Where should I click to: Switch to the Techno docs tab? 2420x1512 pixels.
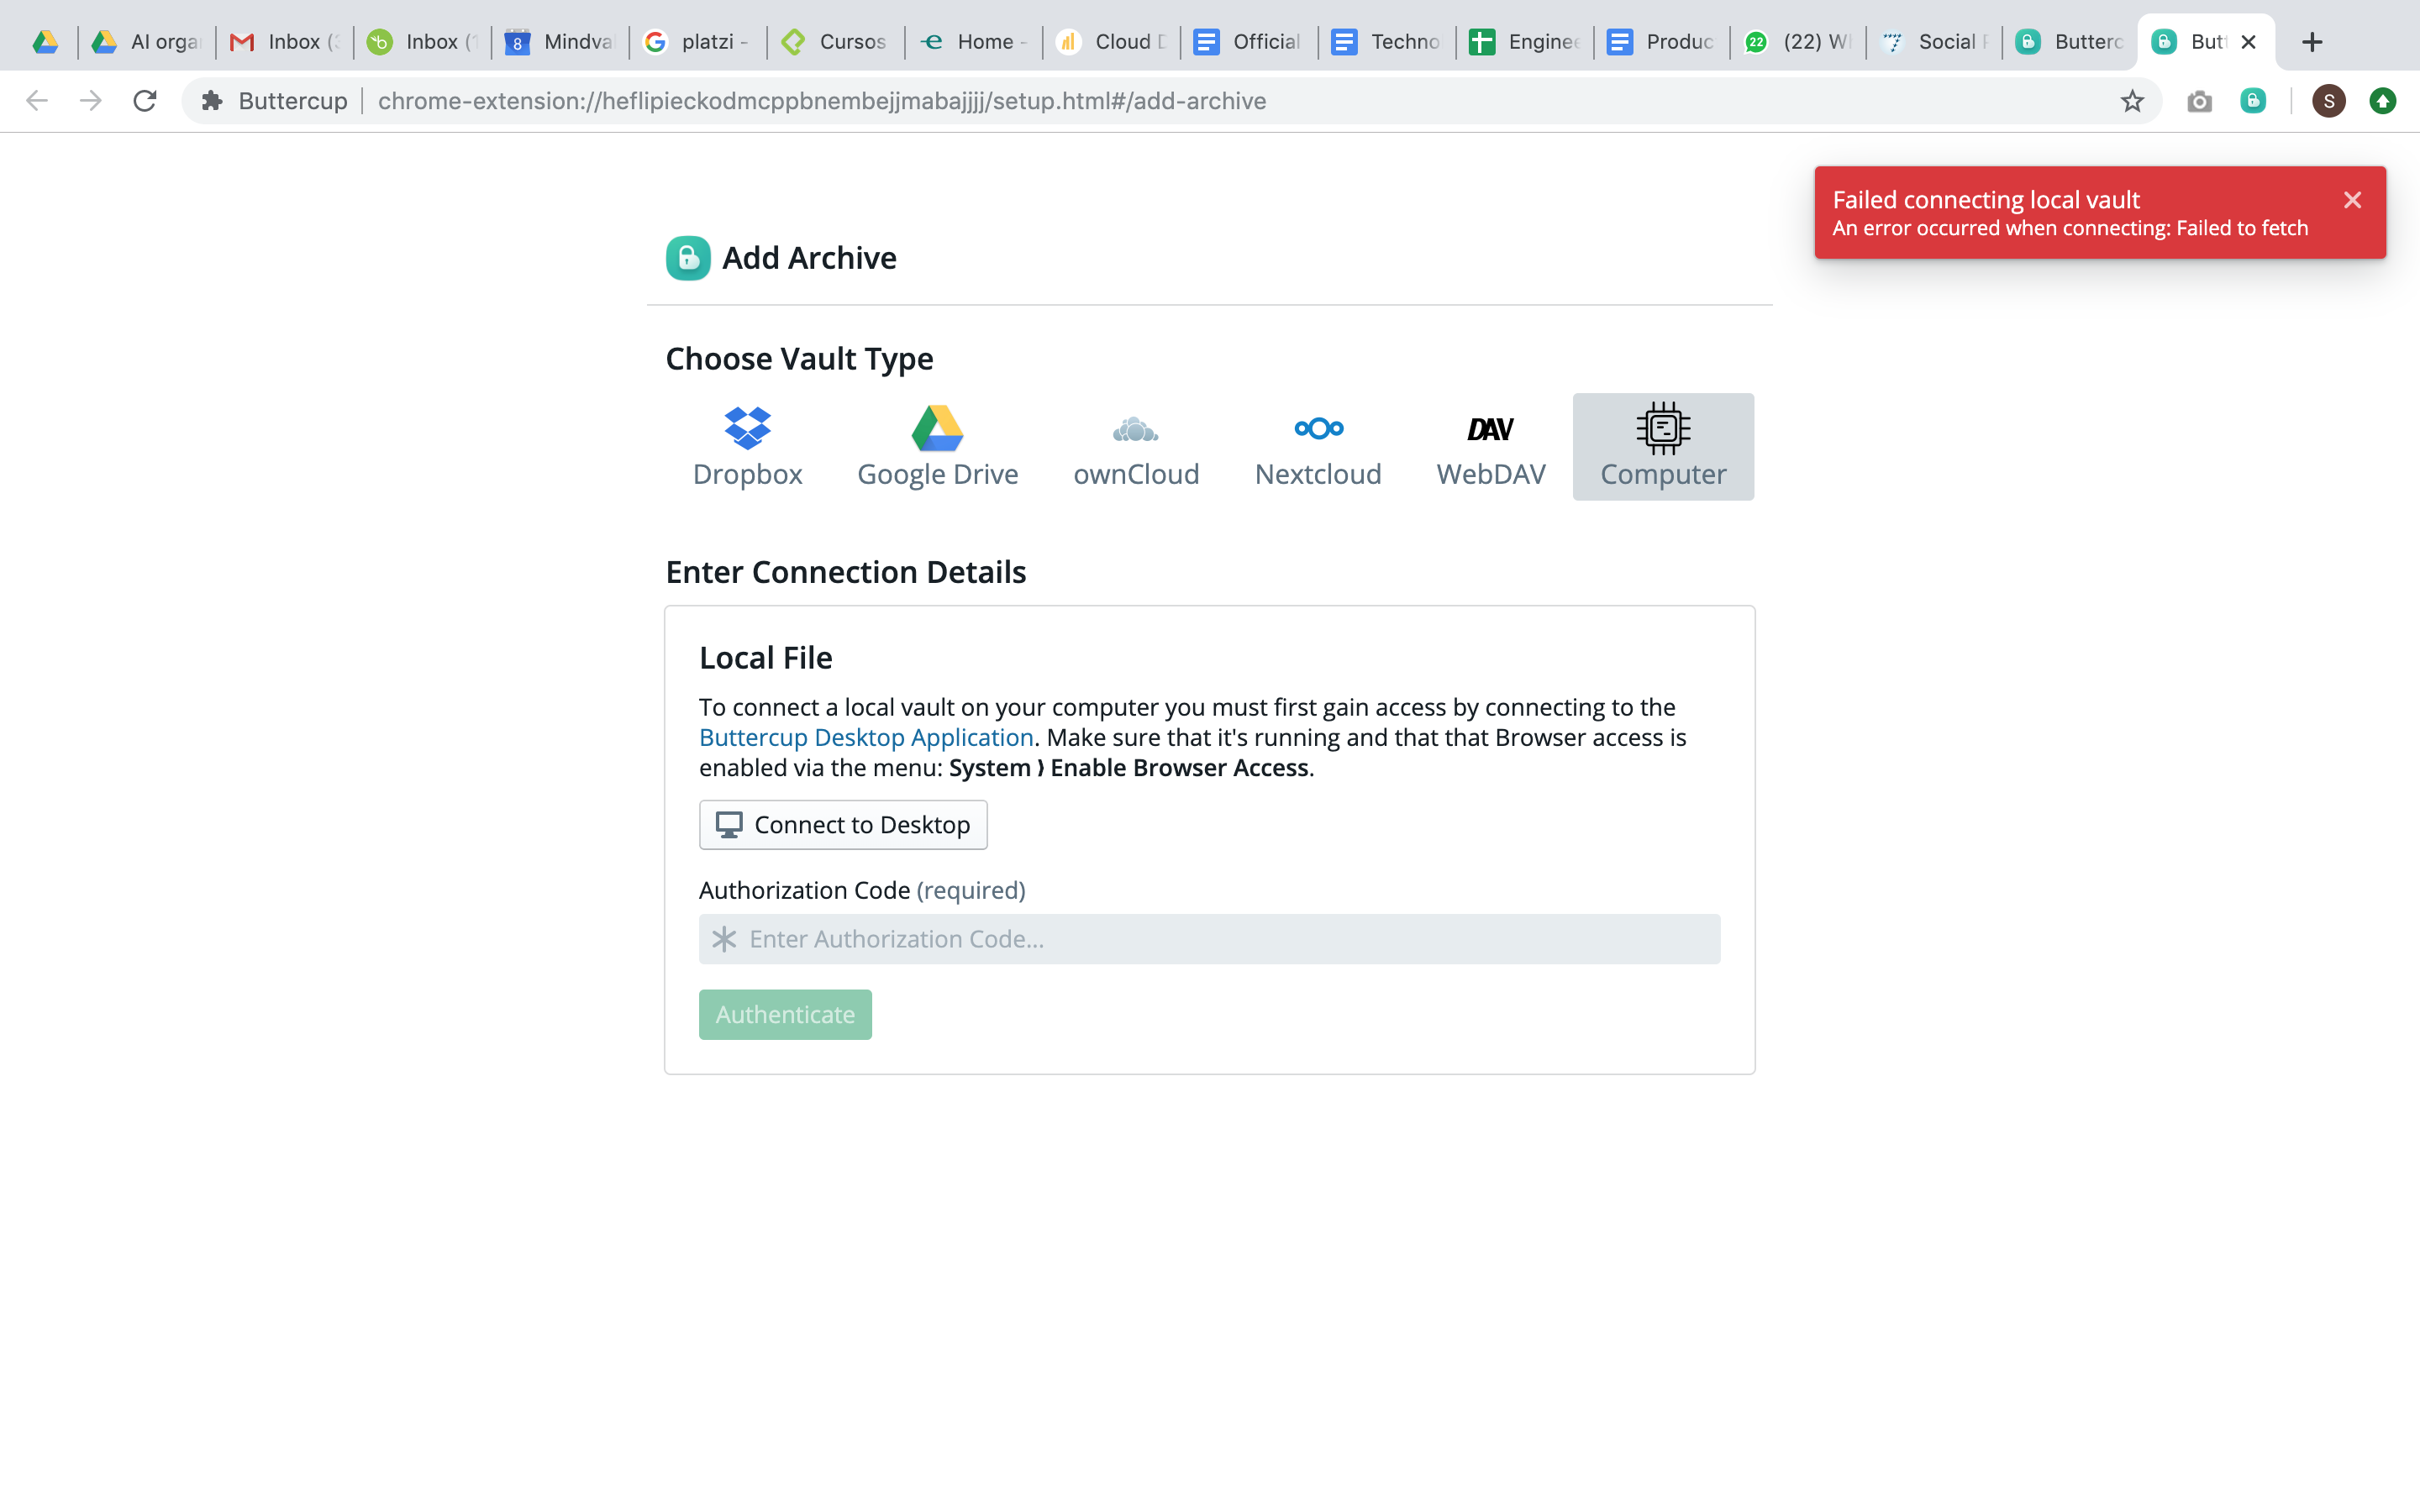(x=1388, y=42)
